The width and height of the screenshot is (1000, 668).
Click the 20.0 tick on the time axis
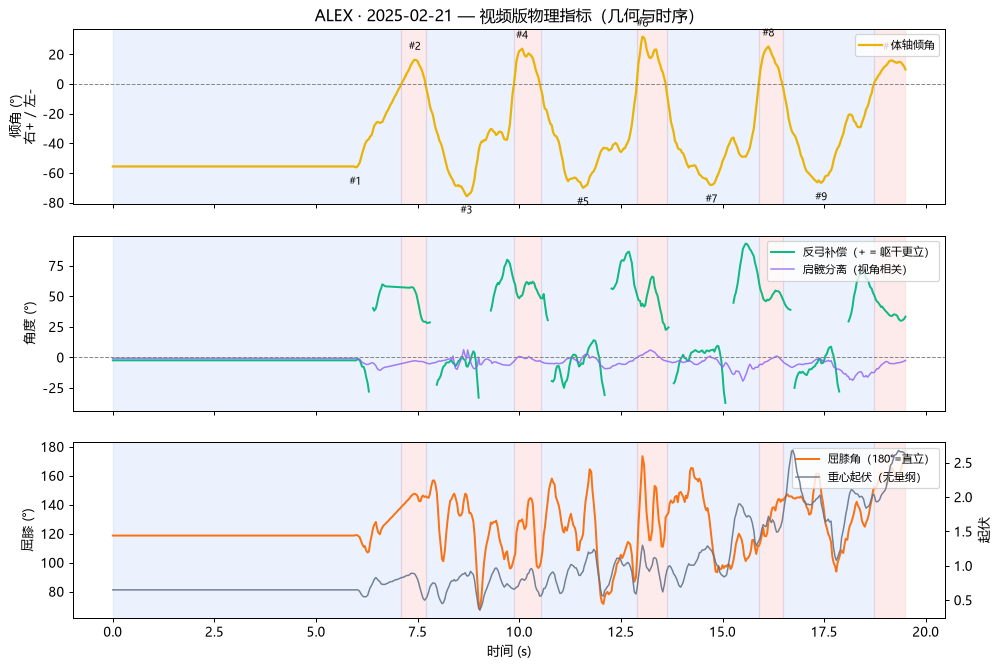(x=926, y=632)
